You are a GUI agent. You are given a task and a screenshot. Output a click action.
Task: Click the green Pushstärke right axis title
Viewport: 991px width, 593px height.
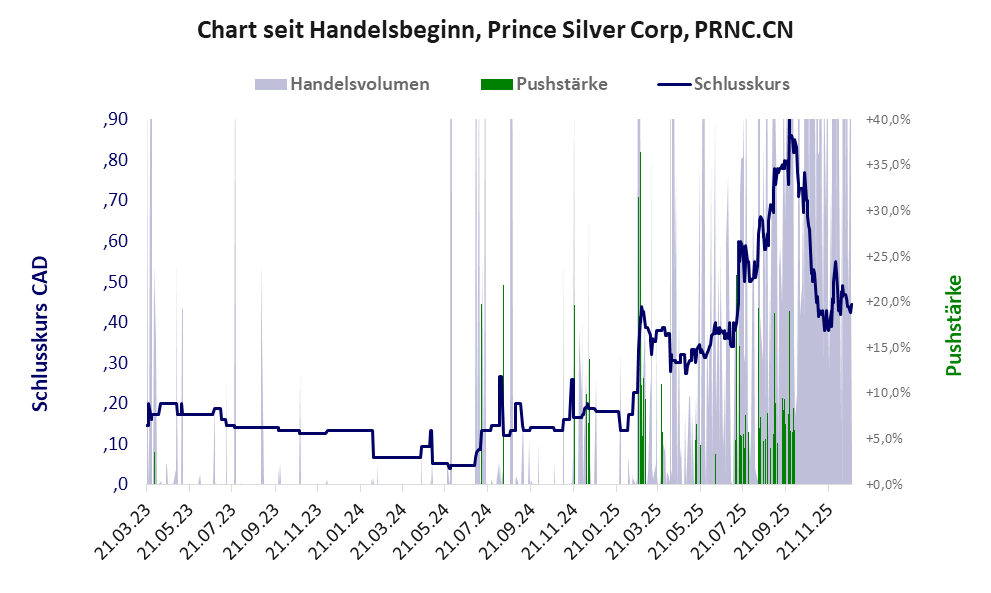click(x=953, y=326)
